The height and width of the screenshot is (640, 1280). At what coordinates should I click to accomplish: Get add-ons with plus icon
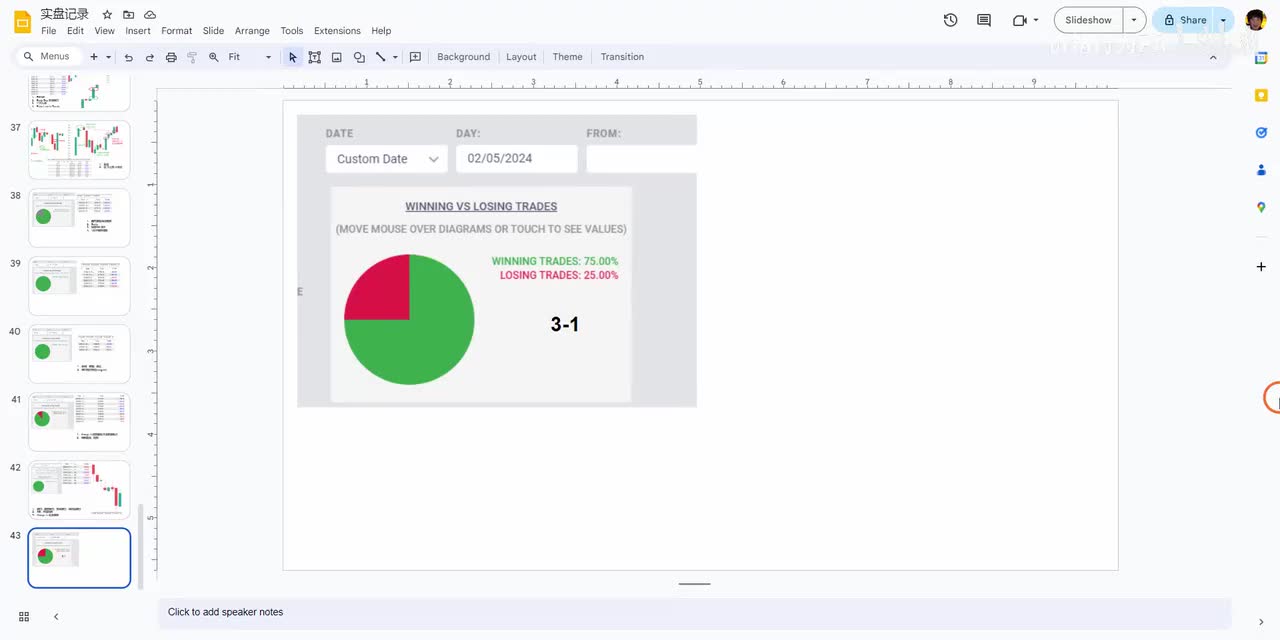point(1261,267)
